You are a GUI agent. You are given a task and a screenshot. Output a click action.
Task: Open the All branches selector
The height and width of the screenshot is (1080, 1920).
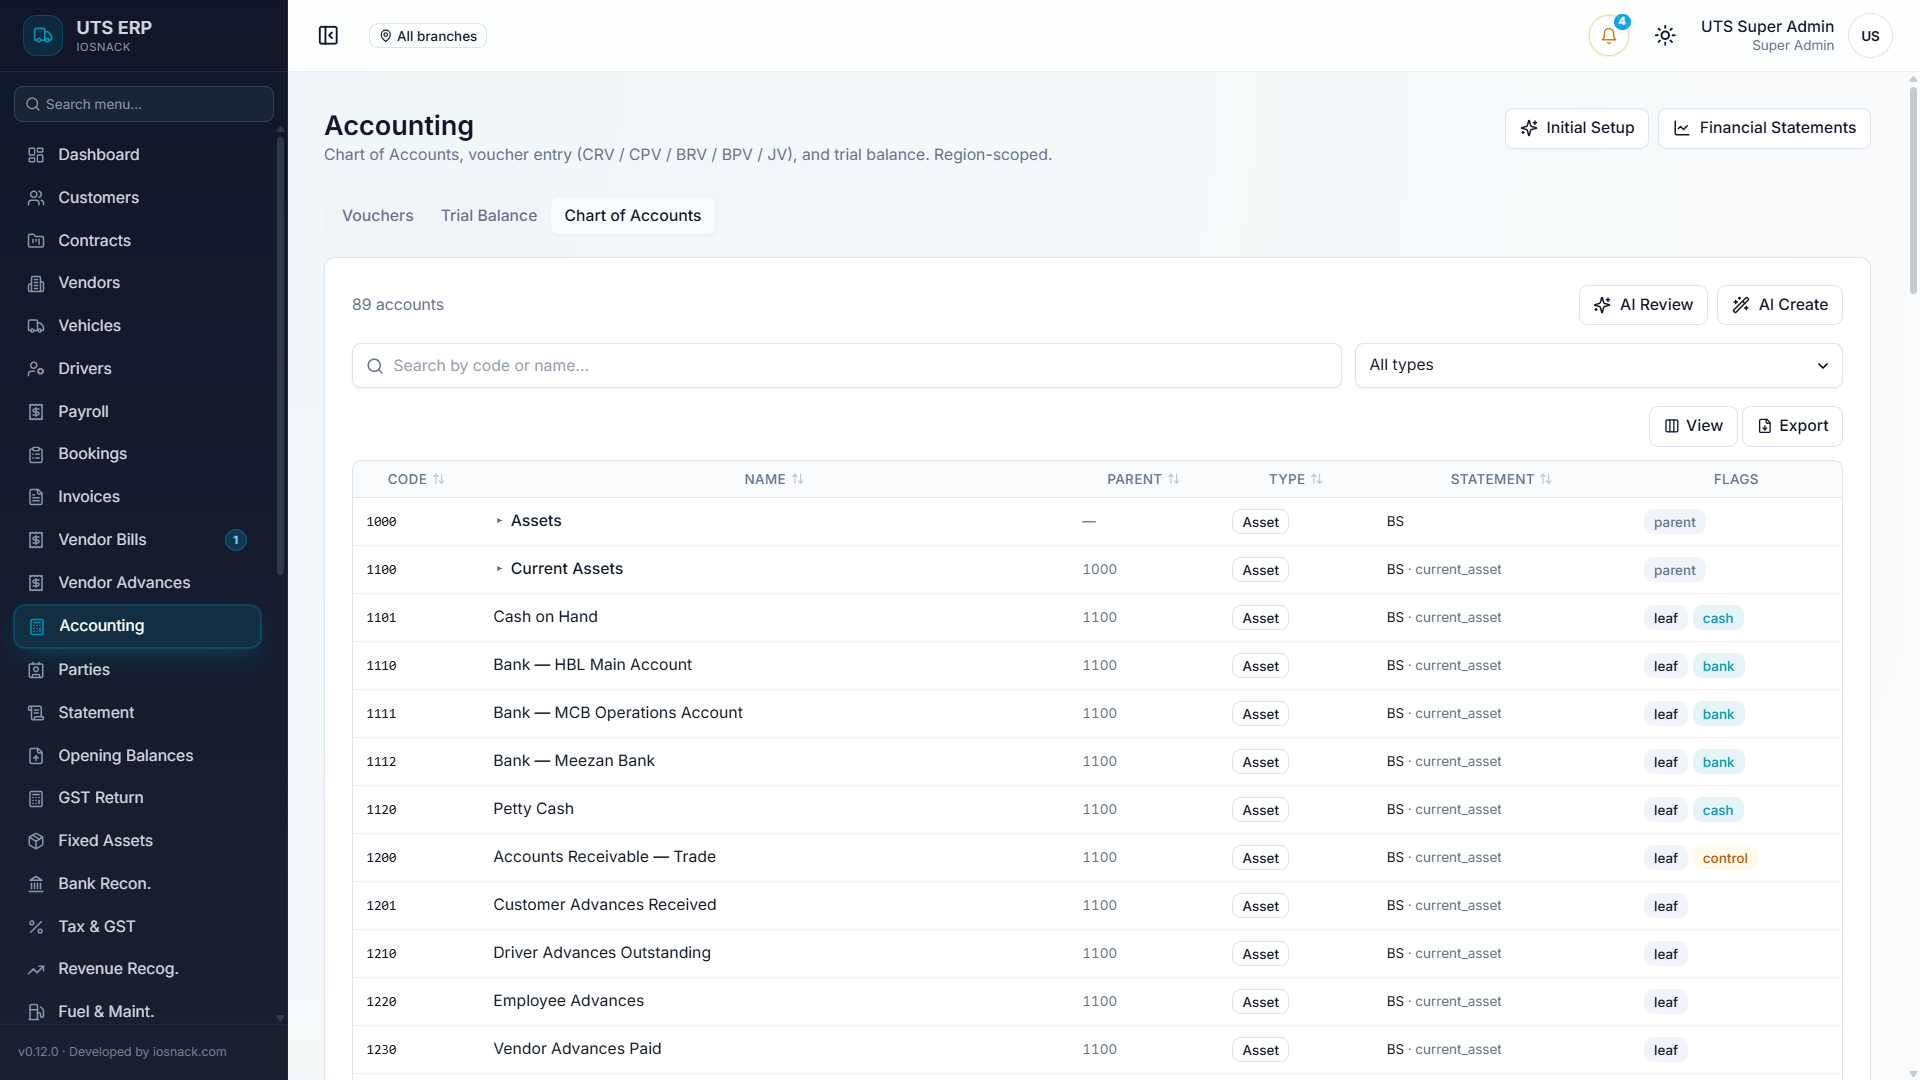(428, 36)
